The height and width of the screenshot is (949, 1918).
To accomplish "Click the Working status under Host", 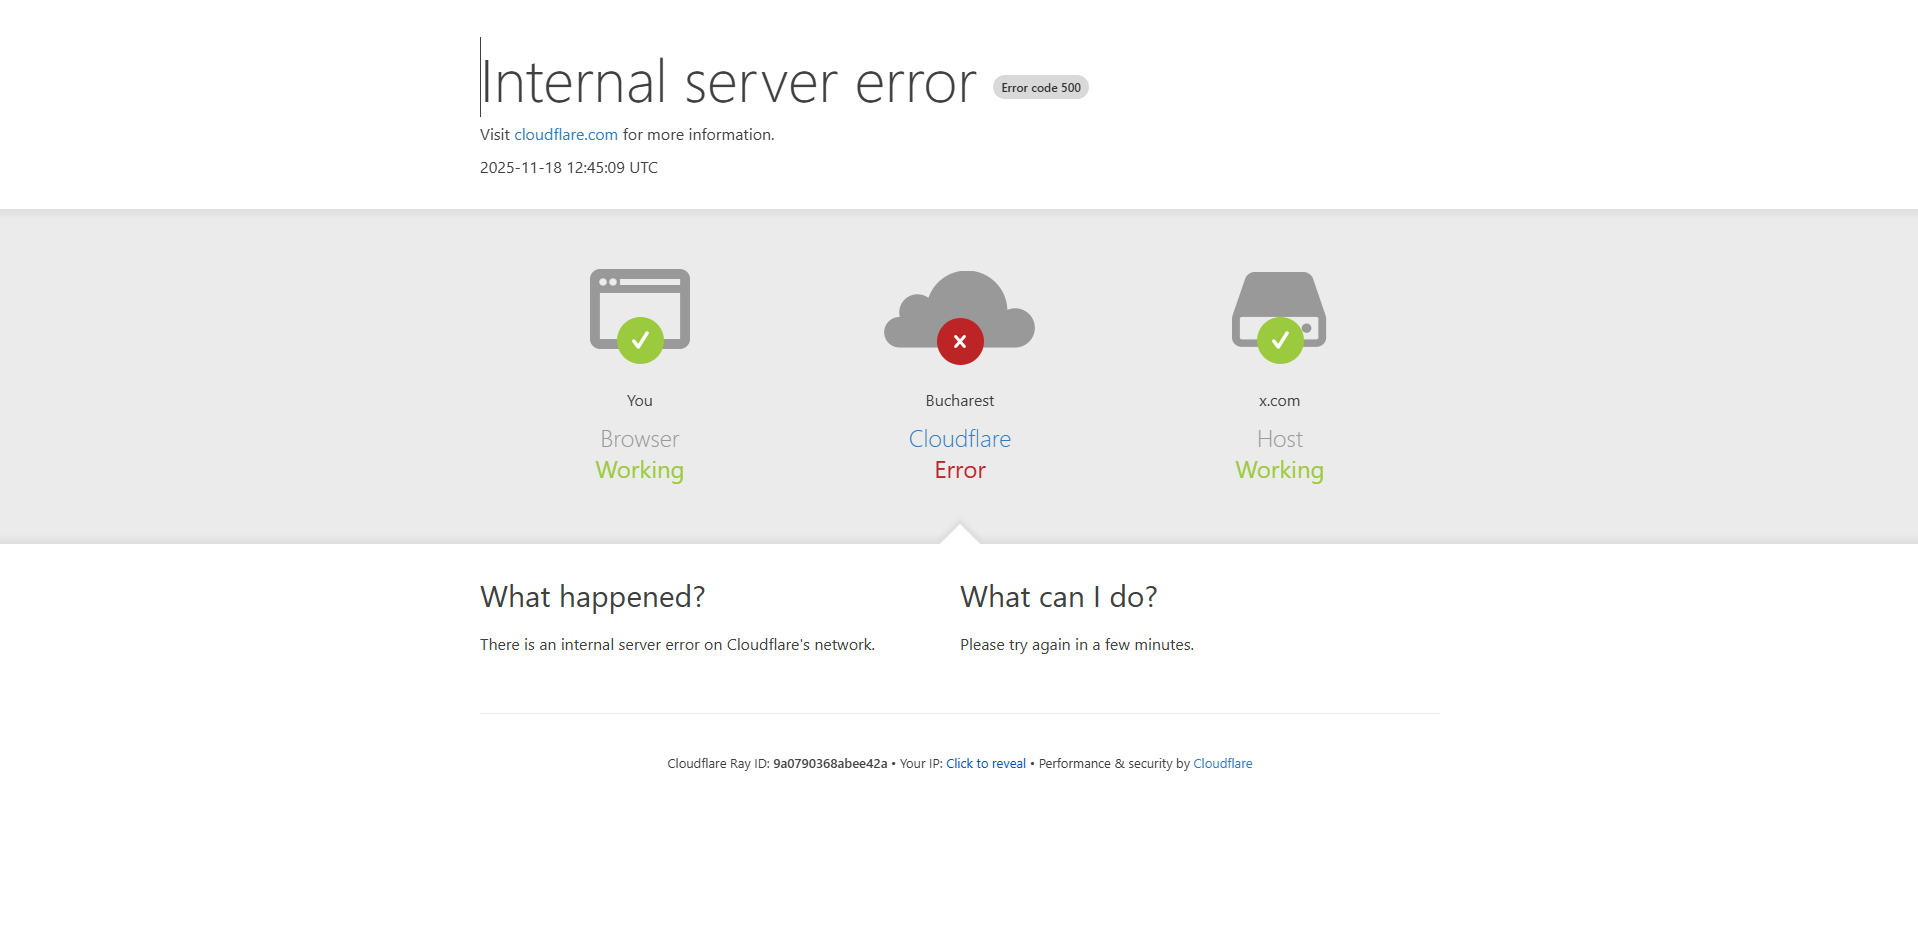I will pos(1279,470).
